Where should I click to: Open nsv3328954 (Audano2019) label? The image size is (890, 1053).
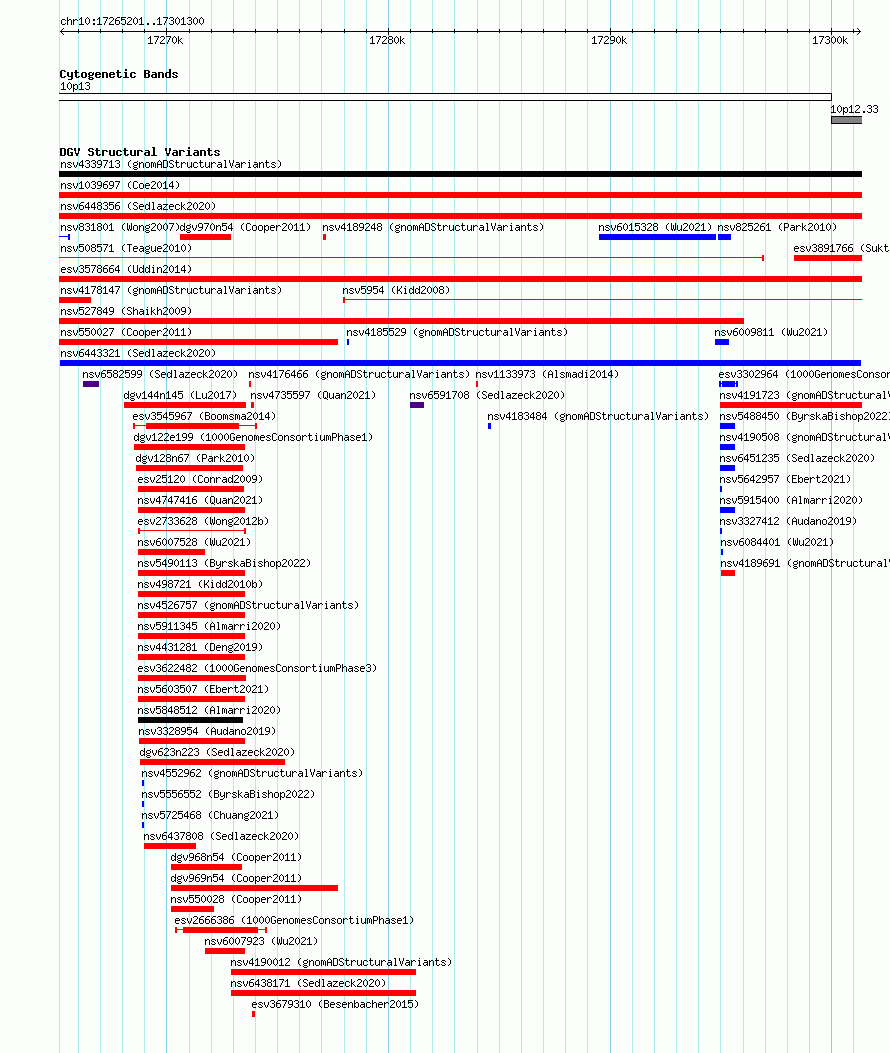pos(207,731)
